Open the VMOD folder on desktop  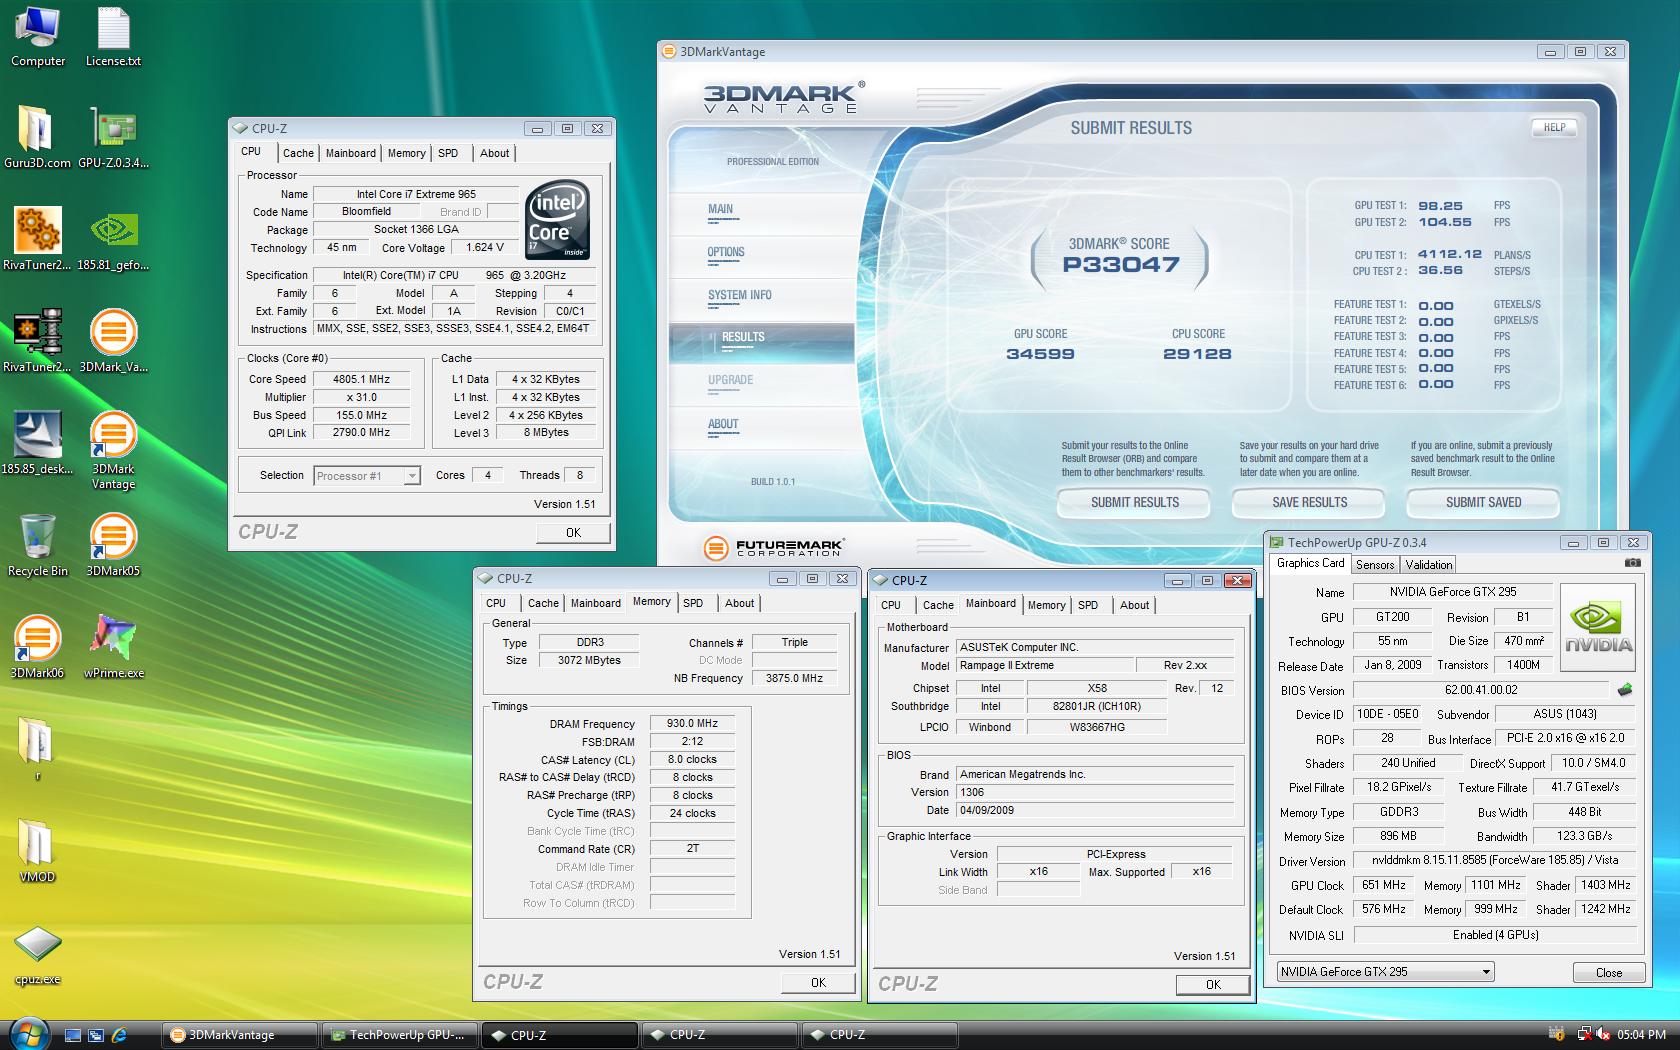click(37, 851)
